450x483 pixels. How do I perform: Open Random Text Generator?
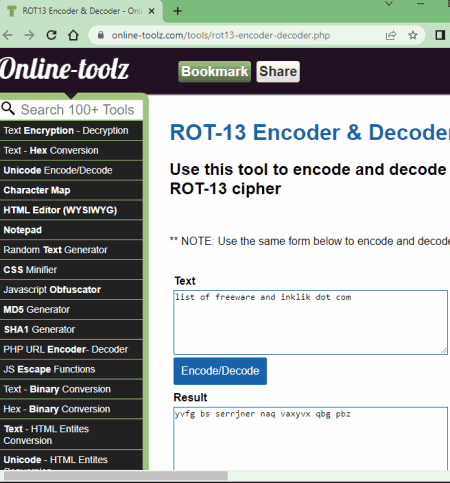click(71, 250)
